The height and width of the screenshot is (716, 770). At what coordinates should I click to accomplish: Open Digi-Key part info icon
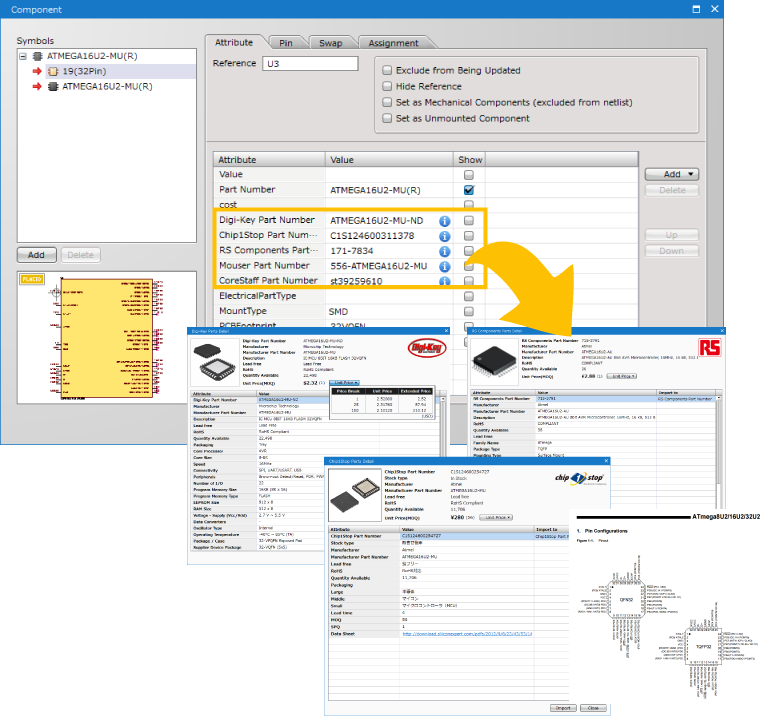(444, 221)
